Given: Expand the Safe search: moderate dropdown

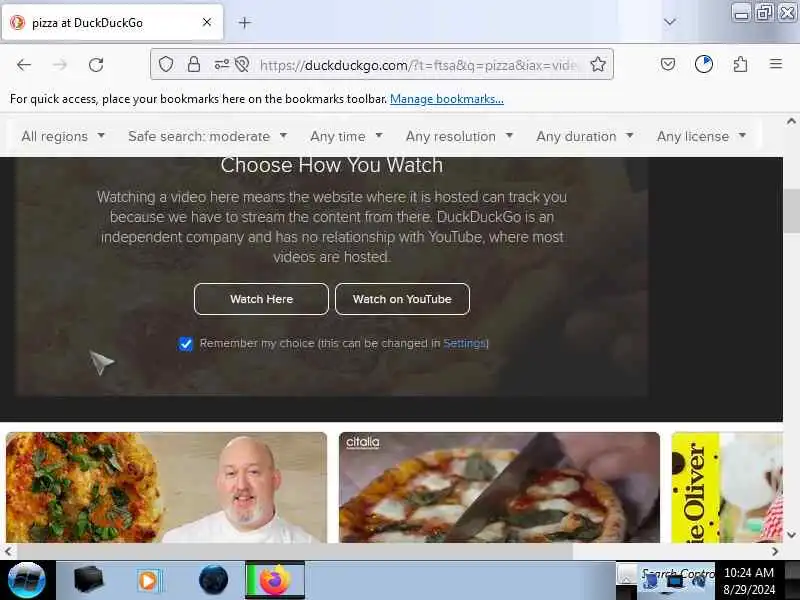Looking at the screenshot, I should click(x=208, y=136).
